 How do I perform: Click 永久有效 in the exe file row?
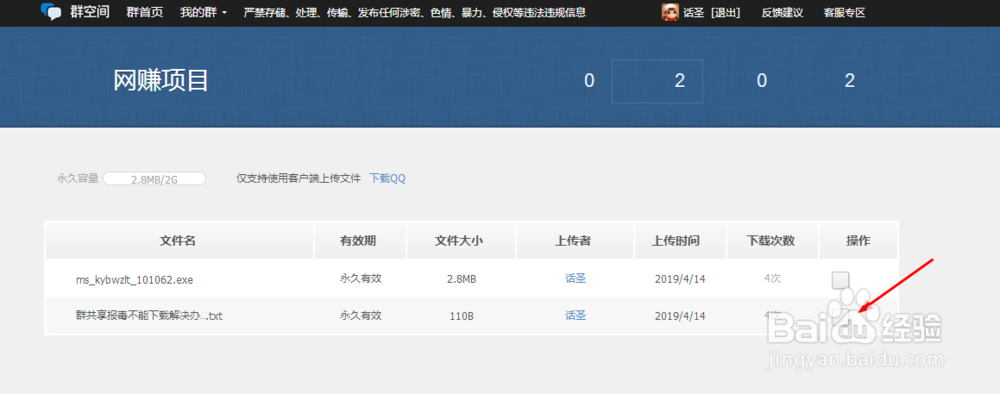point(361,279)
